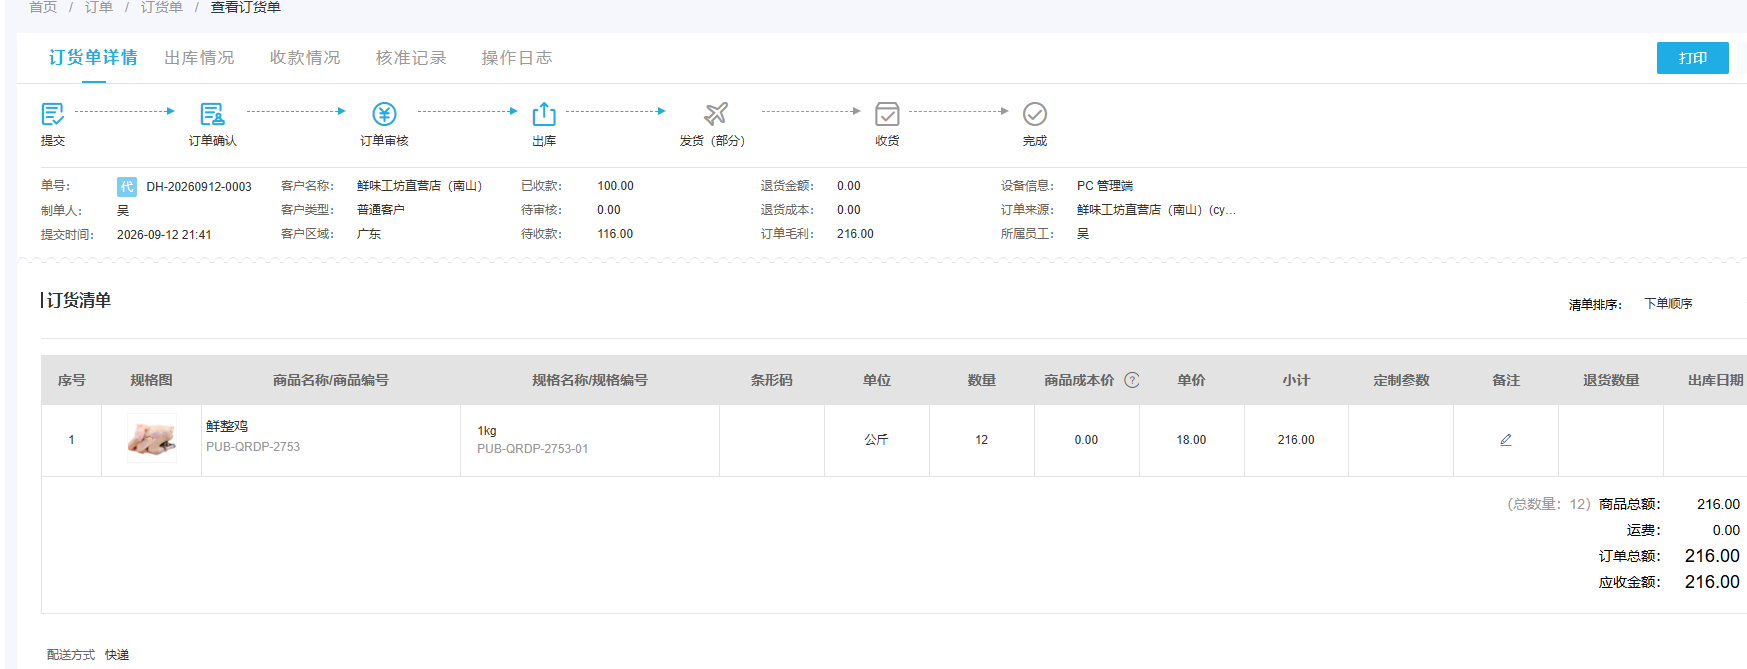
Task: Click the product name 鲜整鸡
Action: [x=227, y=426]
